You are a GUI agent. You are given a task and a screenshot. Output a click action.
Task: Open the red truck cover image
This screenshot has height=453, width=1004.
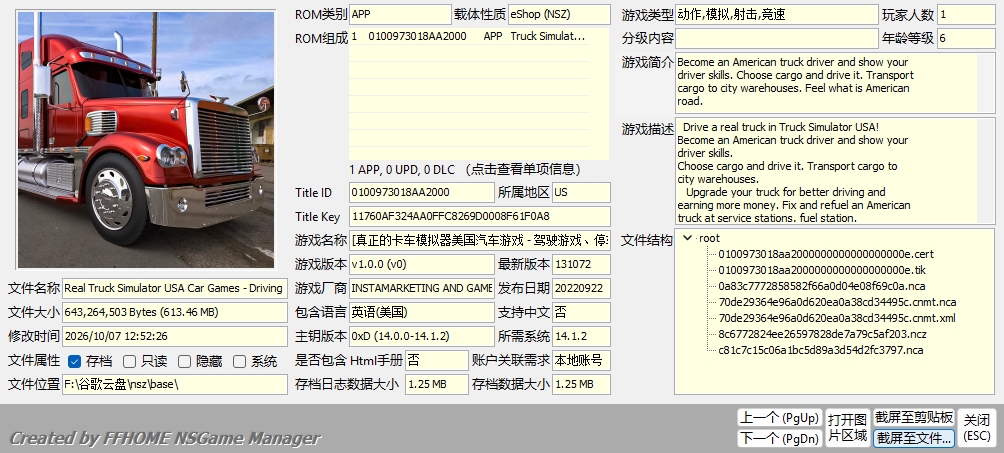[146, 140]
